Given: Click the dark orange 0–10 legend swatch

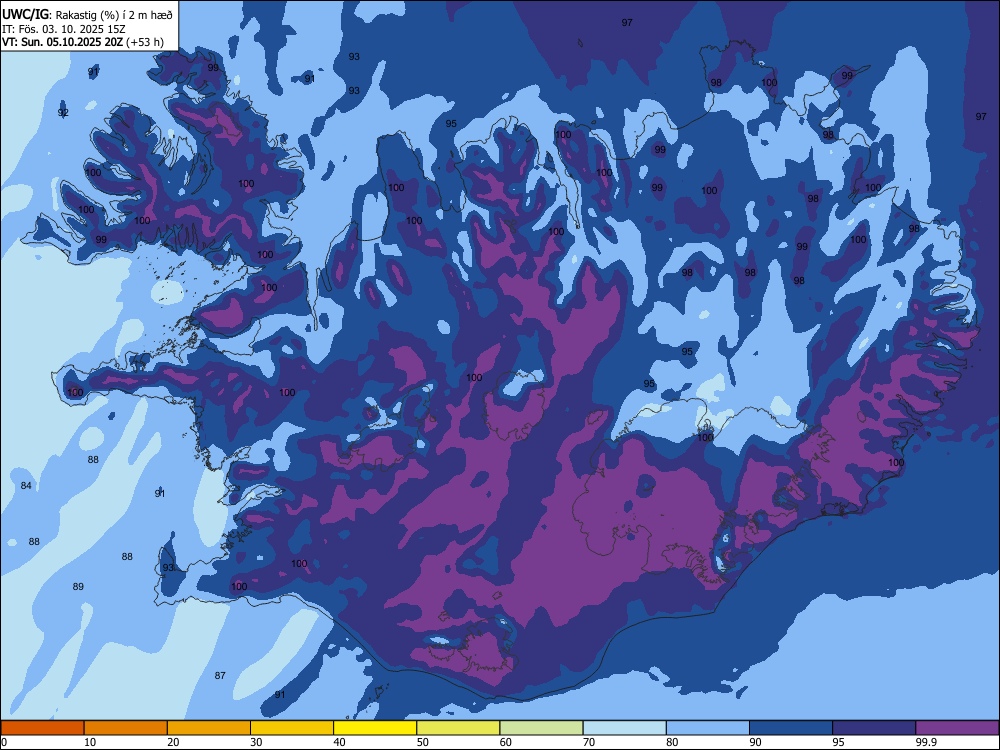Looking at the screenshot, I should click(x=42, y=728).
